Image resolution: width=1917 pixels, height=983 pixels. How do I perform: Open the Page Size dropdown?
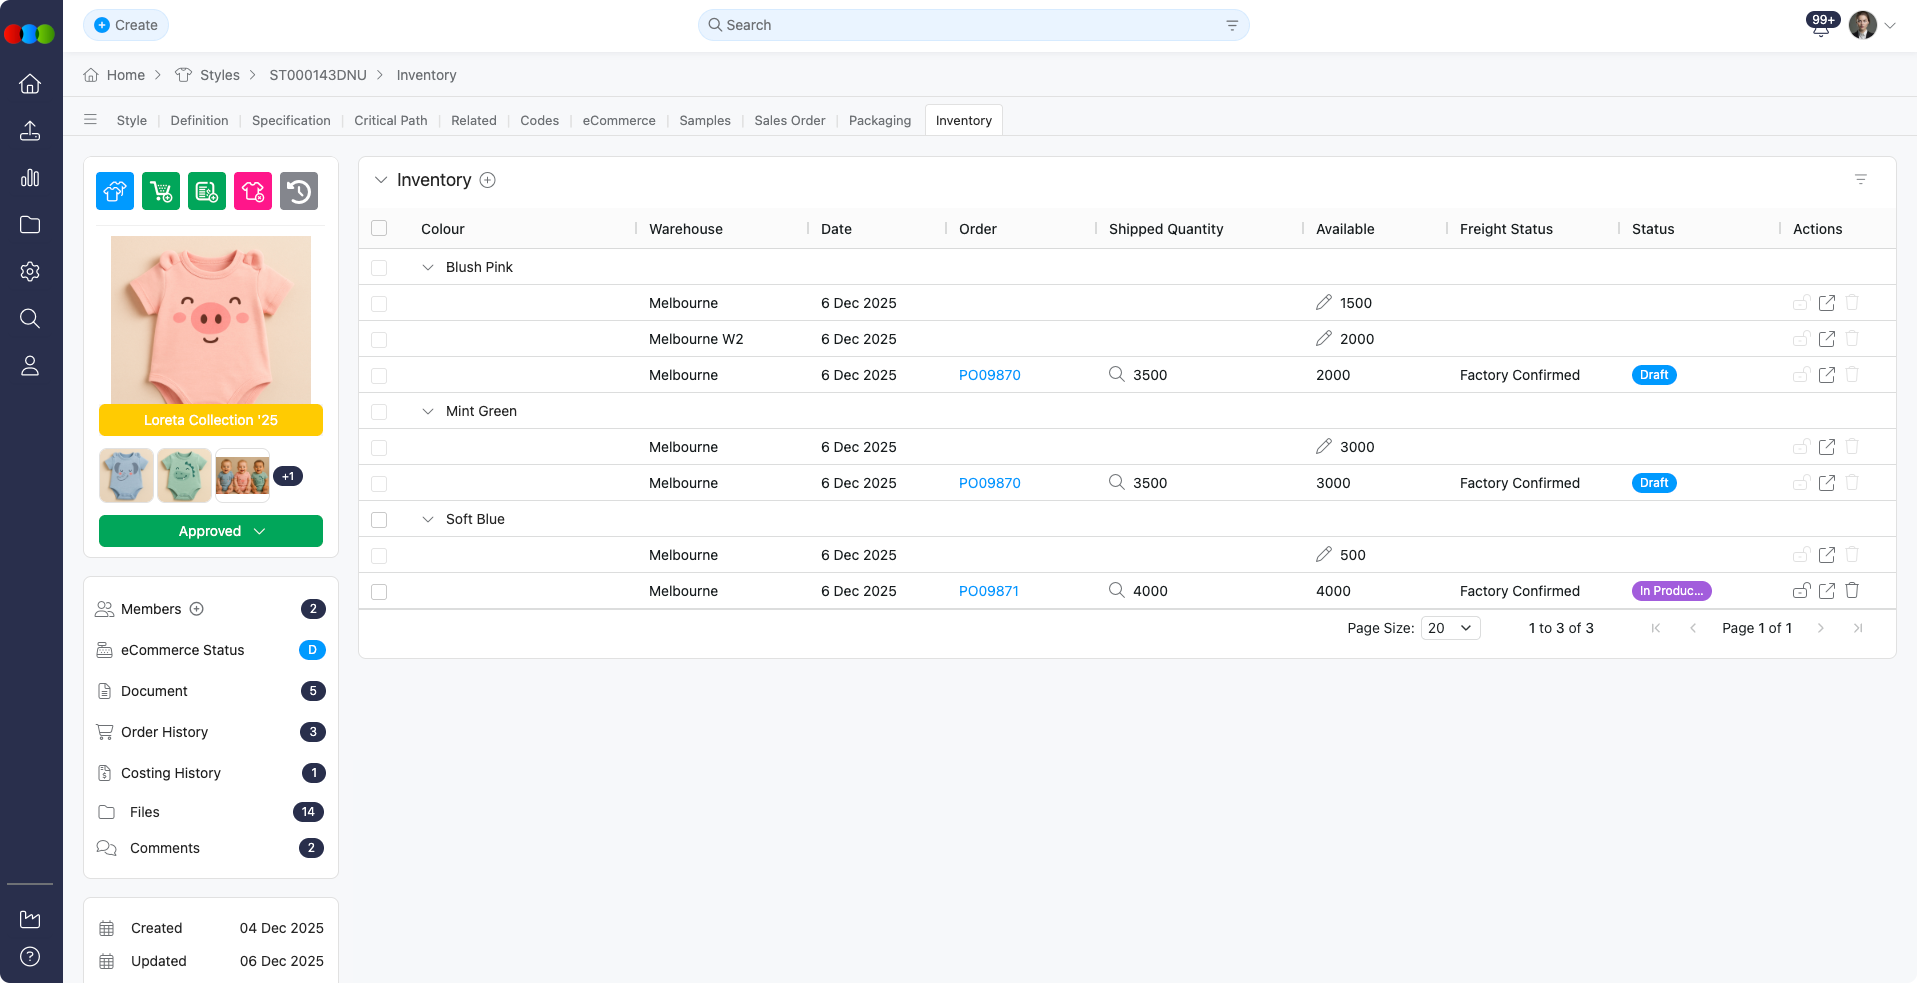1450,628
